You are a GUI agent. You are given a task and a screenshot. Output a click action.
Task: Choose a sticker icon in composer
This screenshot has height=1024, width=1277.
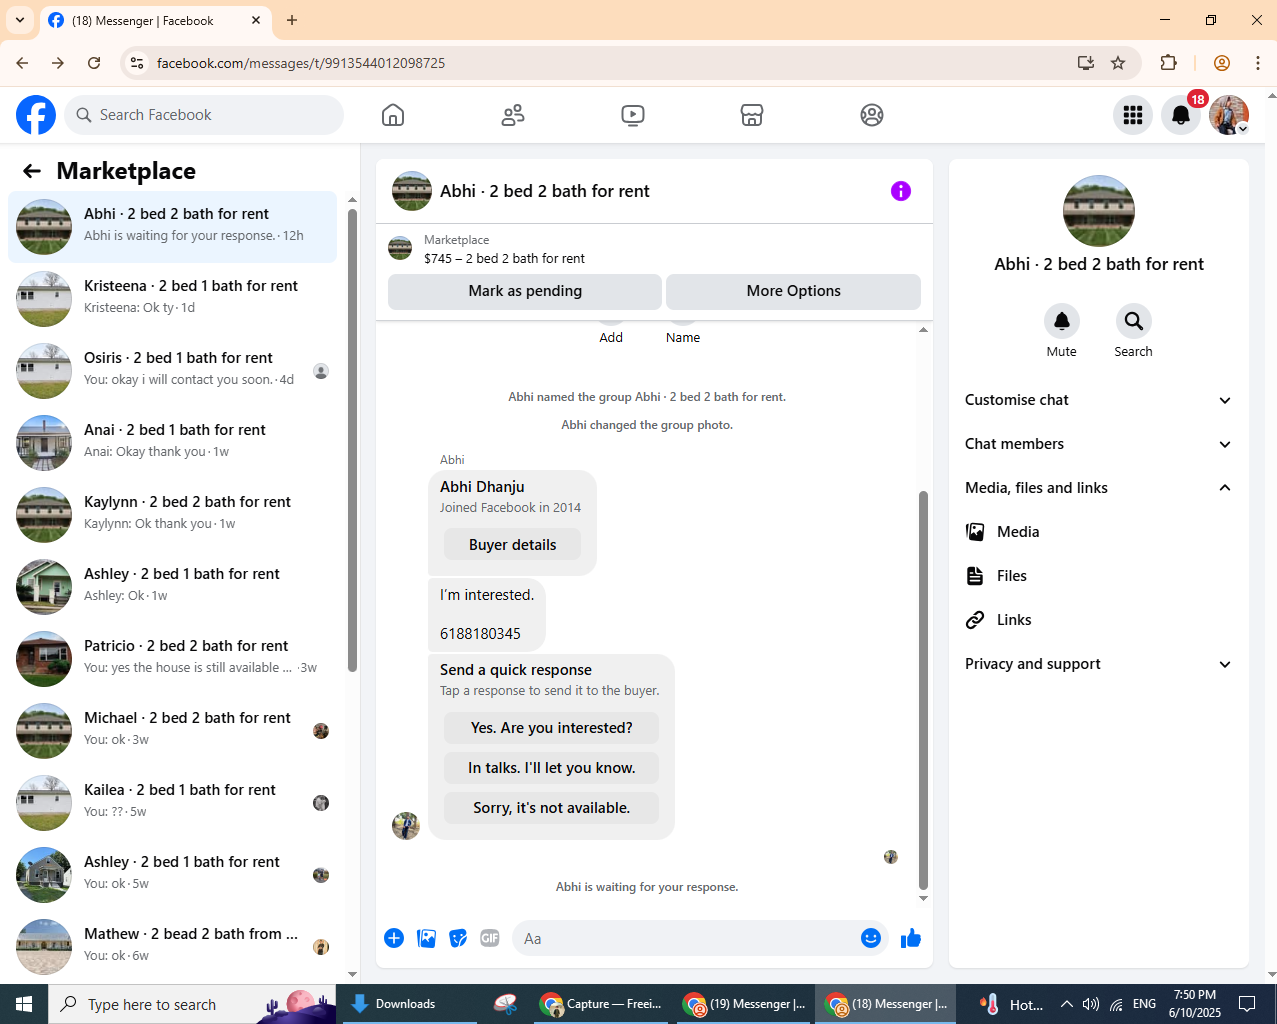pyautogui.click(x=458, y=938)
